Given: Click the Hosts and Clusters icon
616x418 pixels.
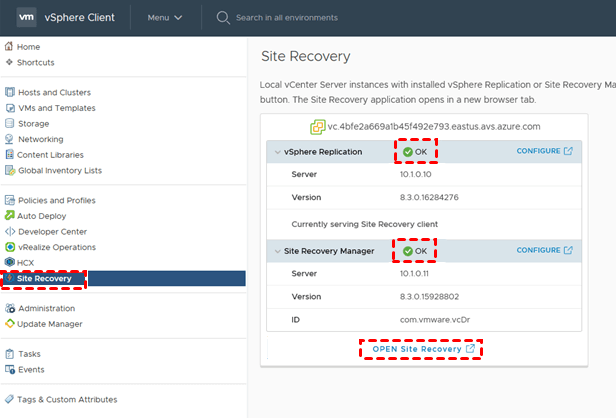Looking at the screenshot, I should click(x=10, y=93).
